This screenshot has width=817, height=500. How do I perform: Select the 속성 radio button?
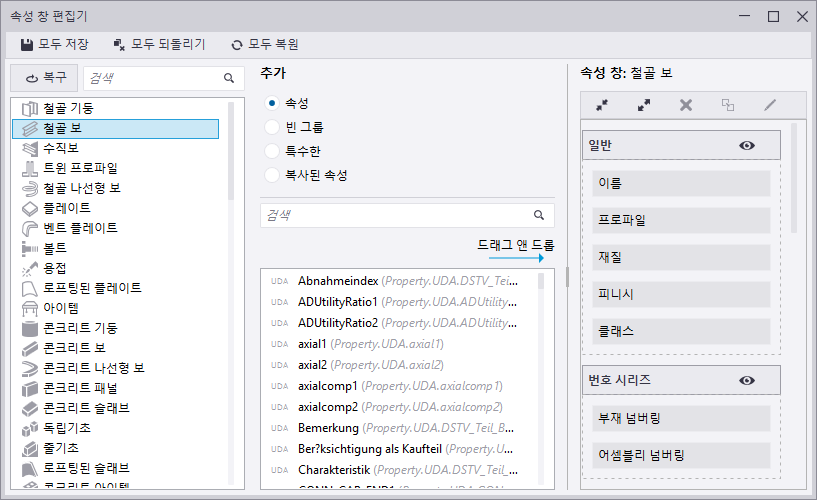click(271, 103)
